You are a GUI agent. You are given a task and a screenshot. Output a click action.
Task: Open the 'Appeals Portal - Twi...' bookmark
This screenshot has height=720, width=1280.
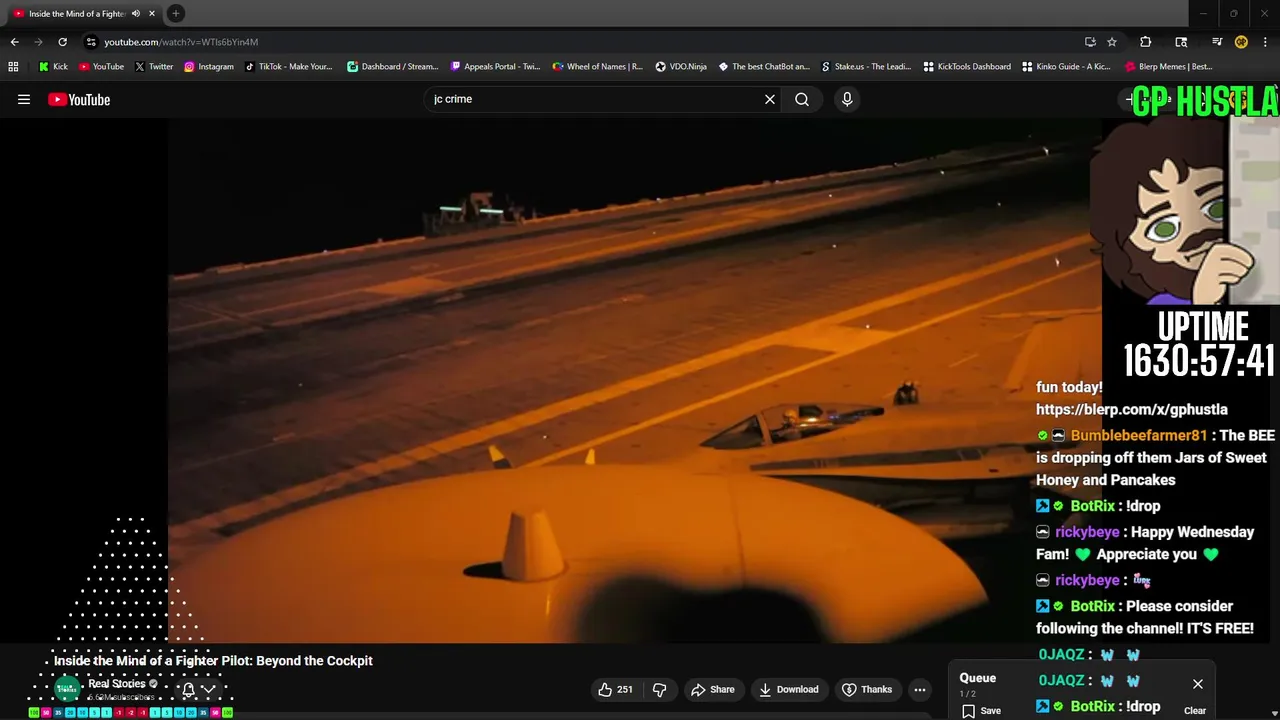[495, 67]
